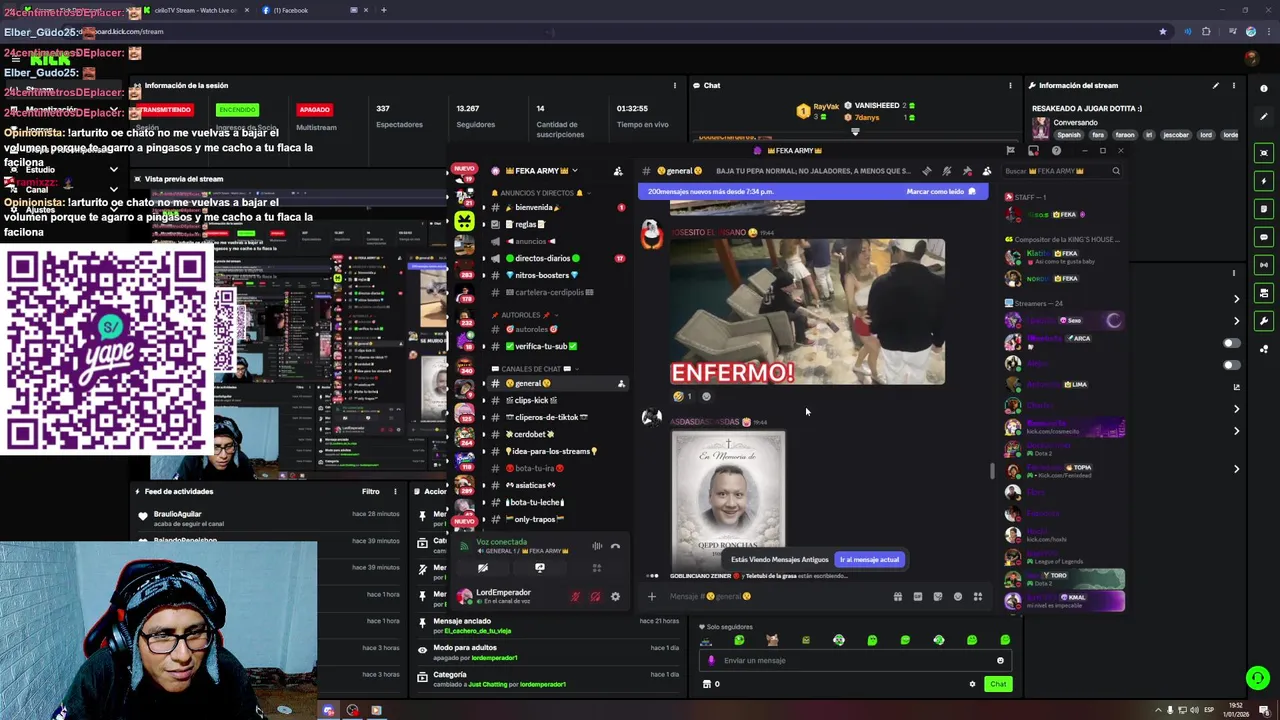The height and width of the screenshot is (720, 1280).
Task: Open Discord threads icon in channel header
Action: 926,171
